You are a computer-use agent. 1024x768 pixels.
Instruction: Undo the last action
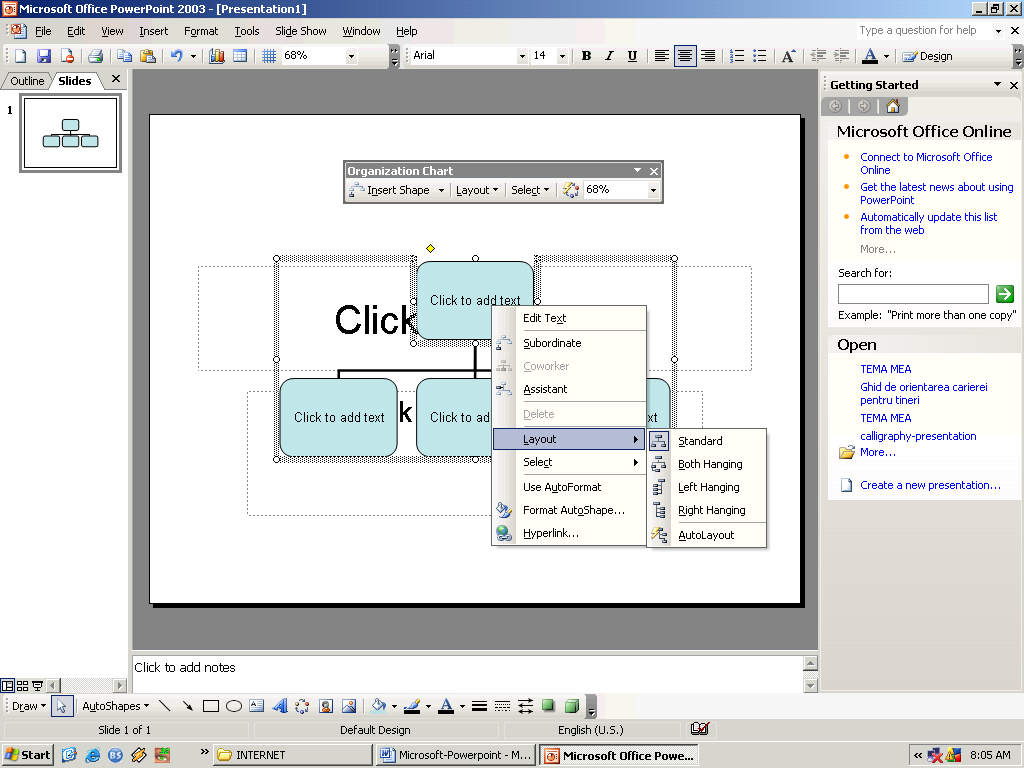(176, 56)
